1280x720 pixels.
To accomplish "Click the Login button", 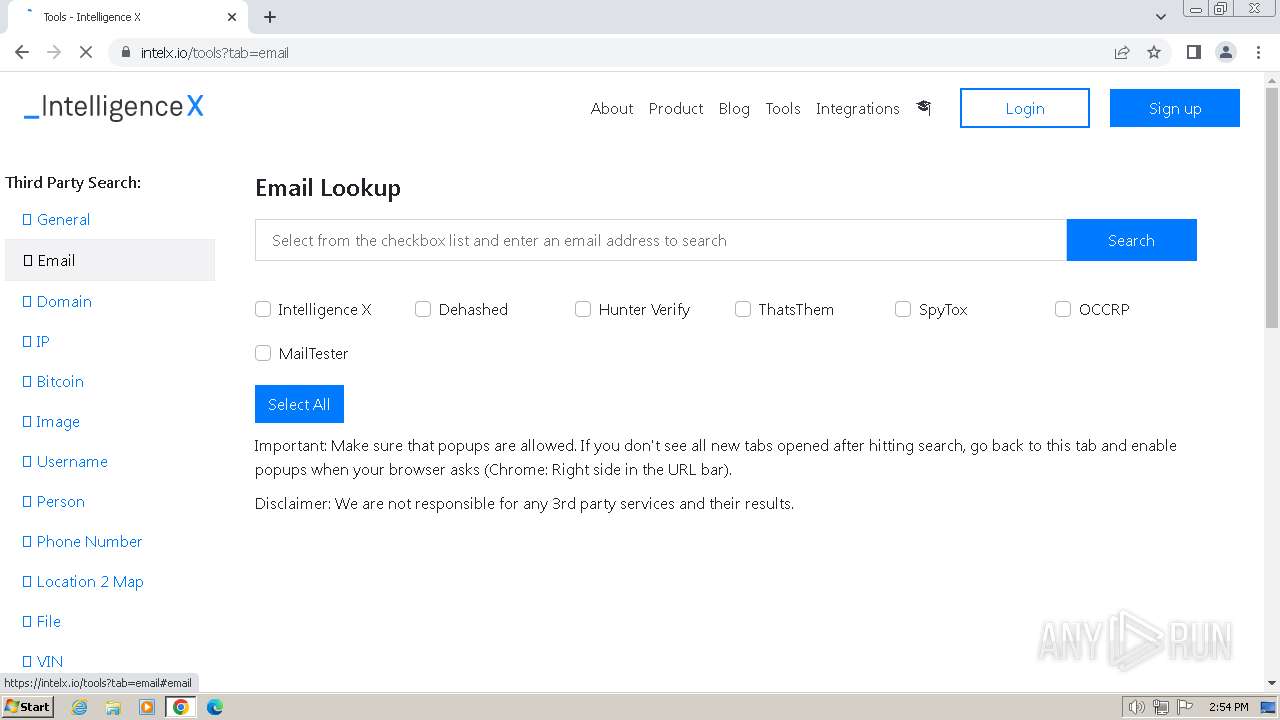I will coord(1025,108).
